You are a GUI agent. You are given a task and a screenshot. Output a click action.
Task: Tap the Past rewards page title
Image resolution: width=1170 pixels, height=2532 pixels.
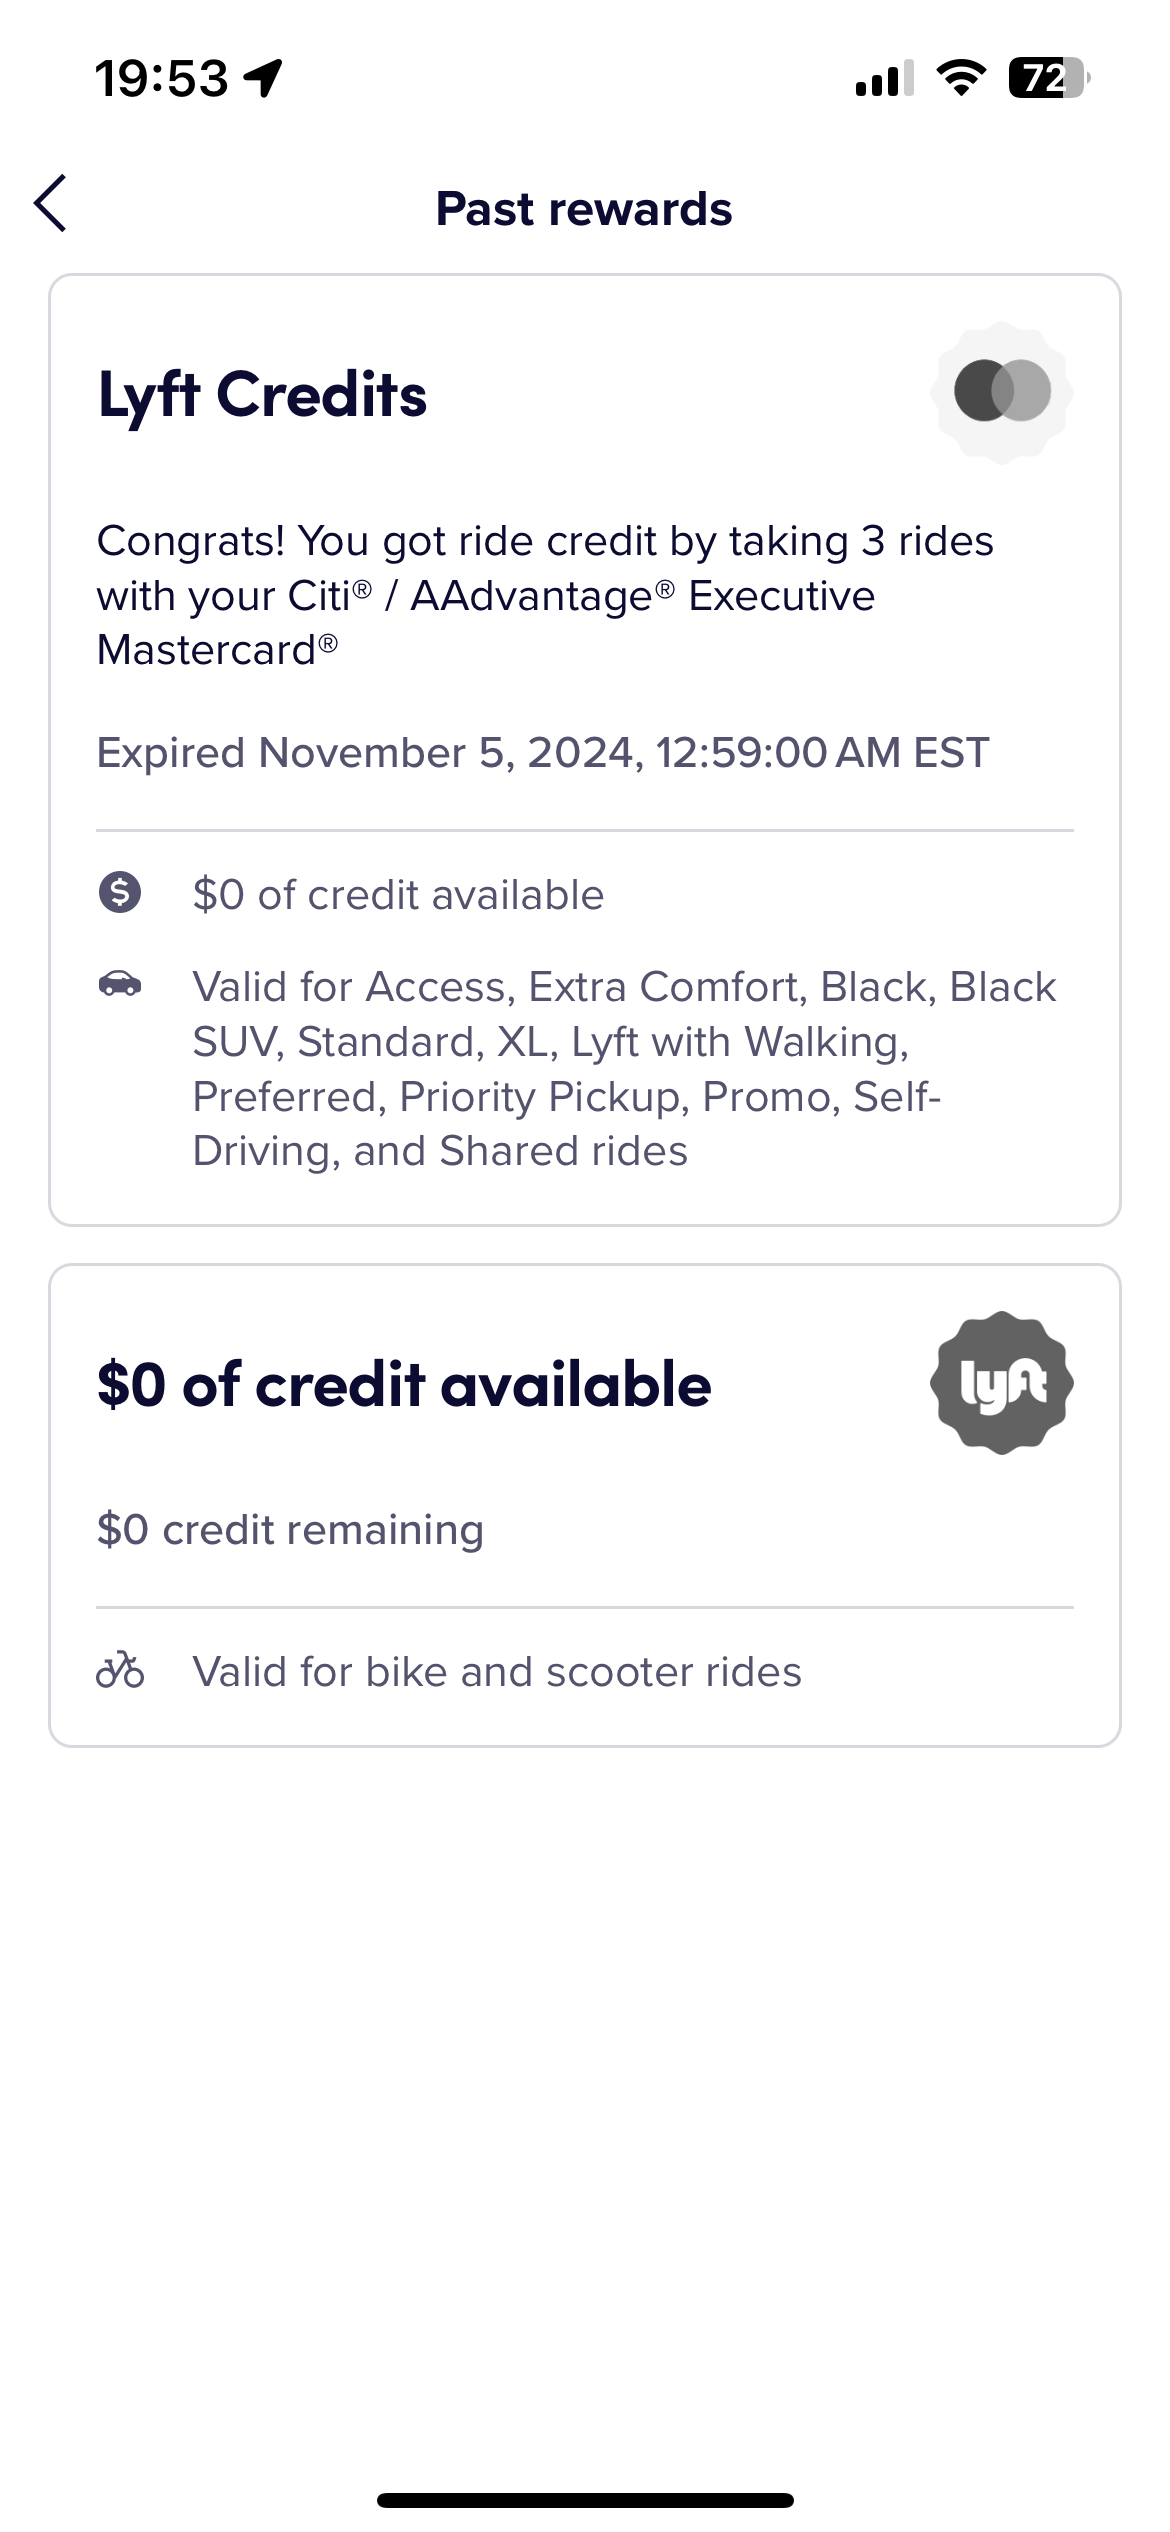point(584,209)
